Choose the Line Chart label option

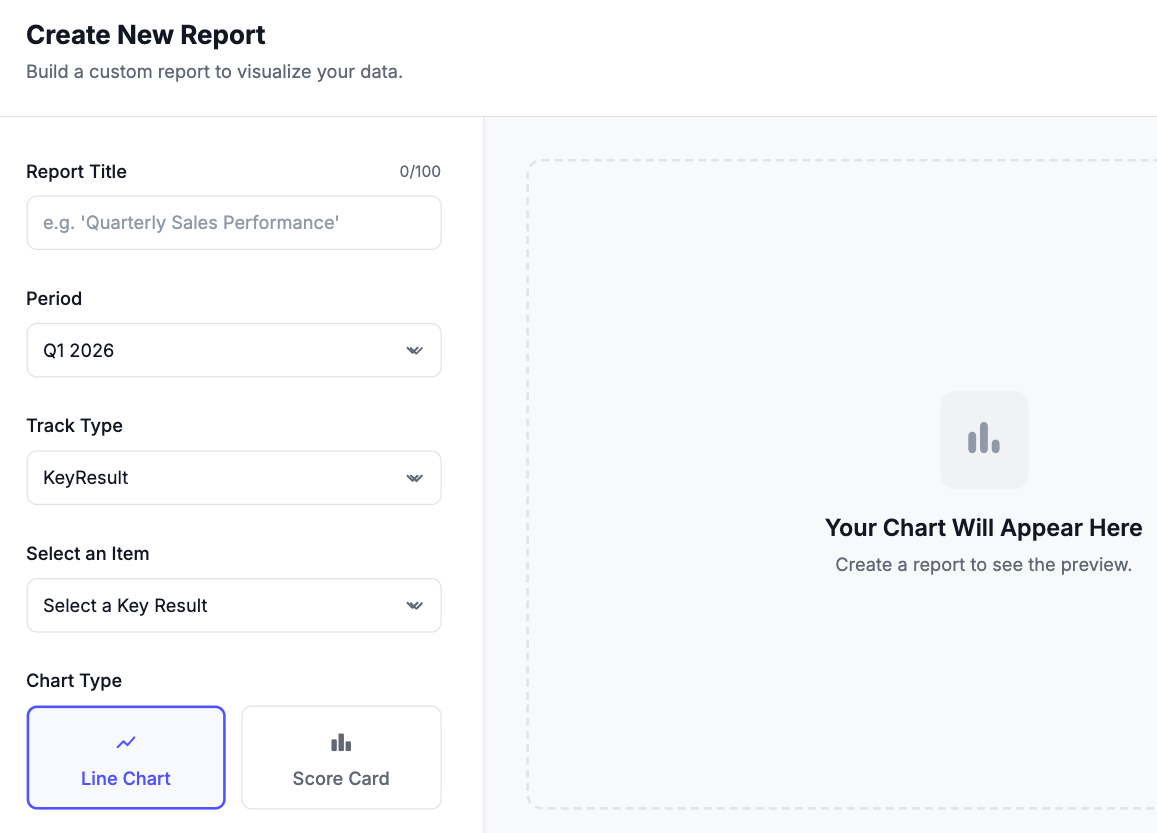(125, 778)
